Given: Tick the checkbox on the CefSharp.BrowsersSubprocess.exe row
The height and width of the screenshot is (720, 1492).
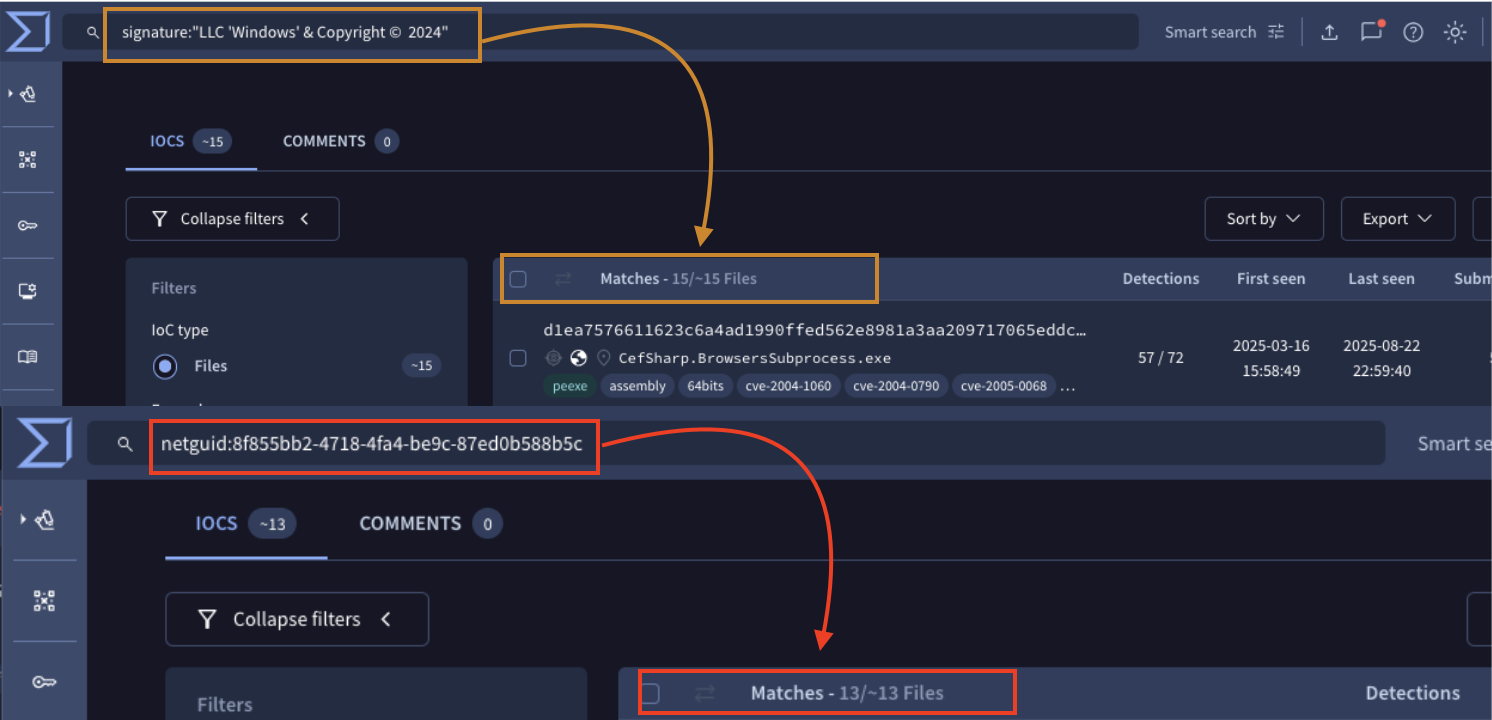Looking at the screenshot, I should tap(518, 358).
